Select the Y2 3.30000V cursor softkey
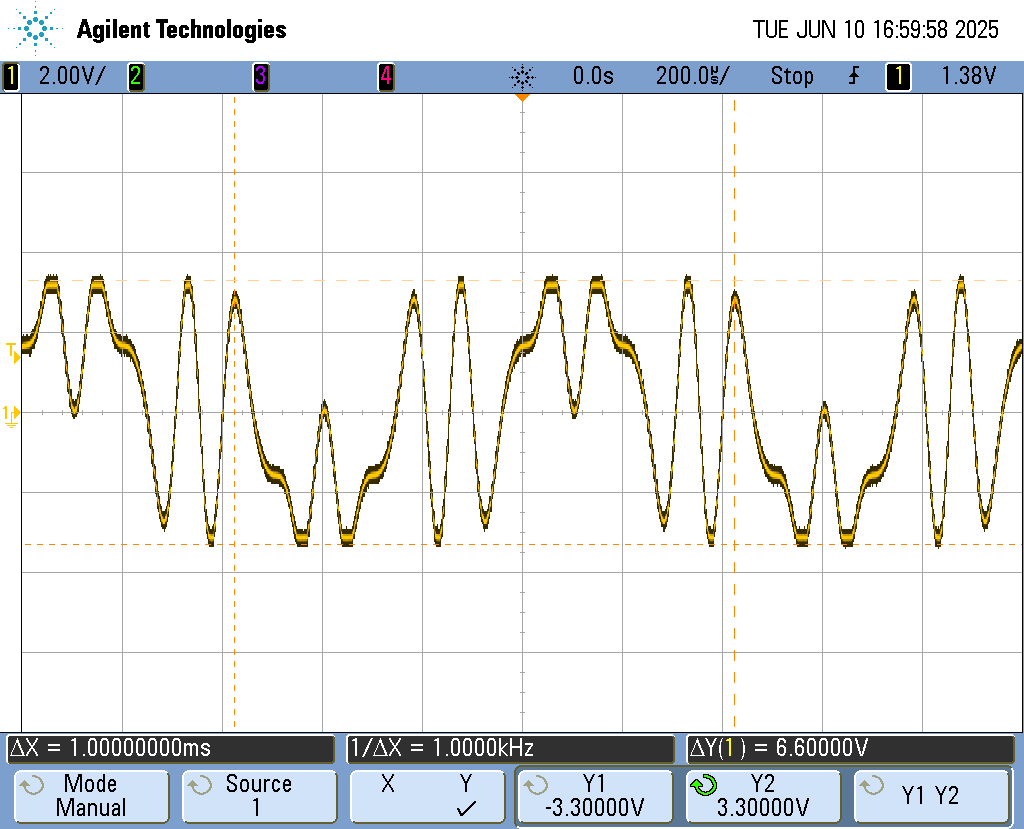1024x829 pixels. [763, 796]
